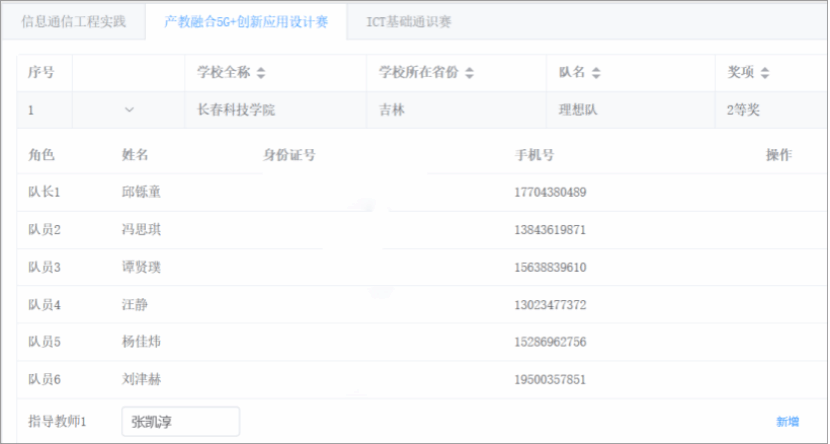Collapse row 1 using the chevron
830x444 pixels.
pos(129,110)
